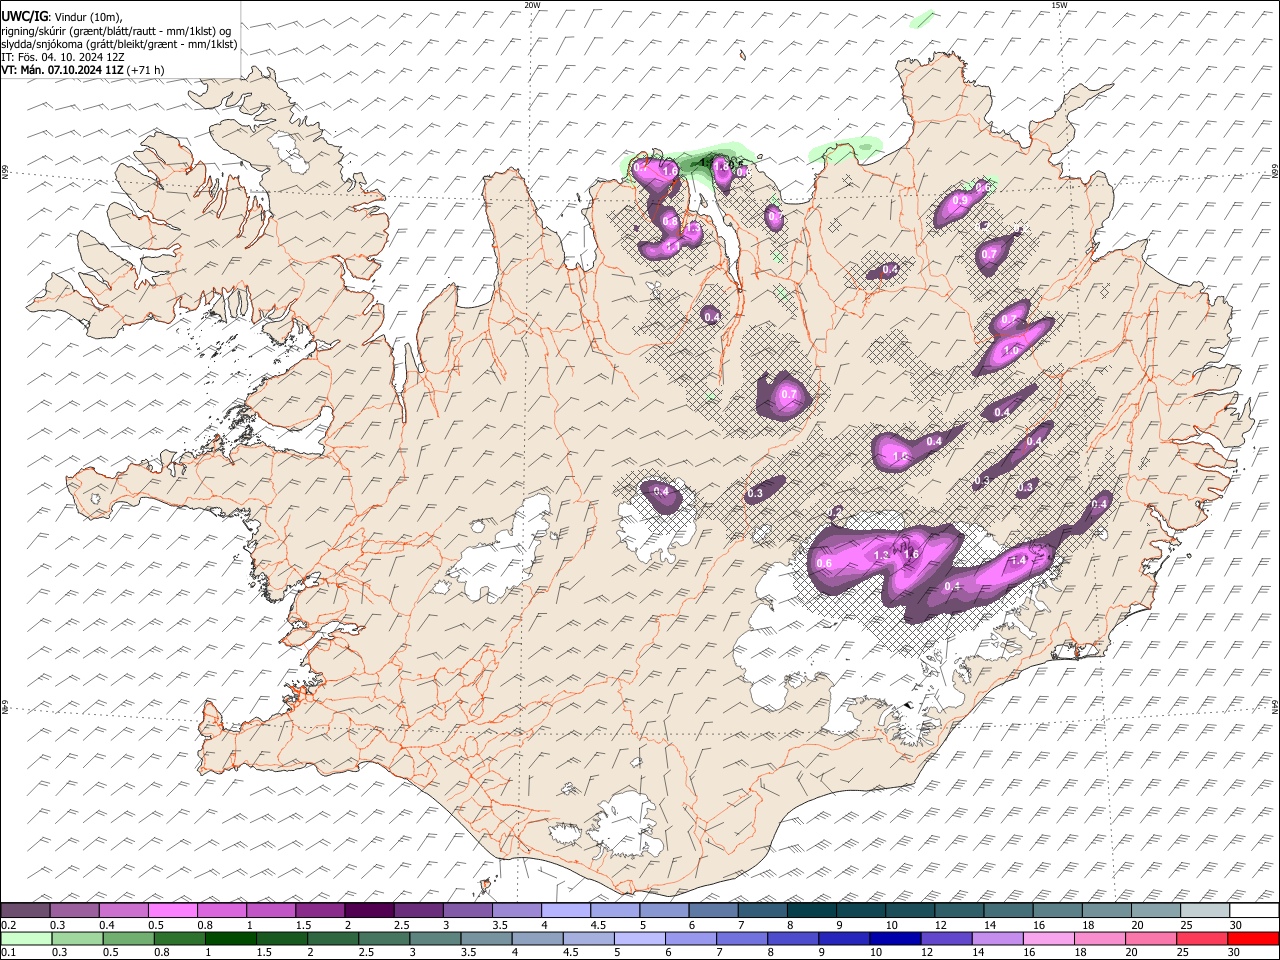Select the bright red swatch after the 30 label
This screenshot has height=960, width=1280.
(1254, 939)
